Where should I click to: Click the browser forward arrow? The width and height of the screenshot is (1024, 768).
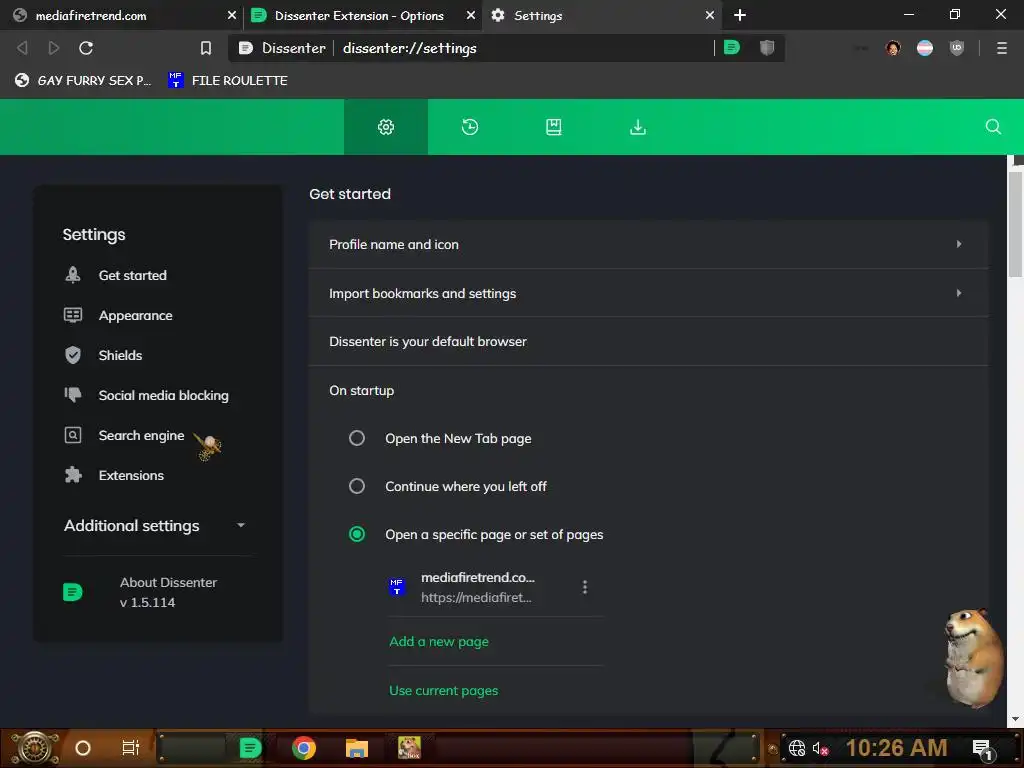(54, 48)
